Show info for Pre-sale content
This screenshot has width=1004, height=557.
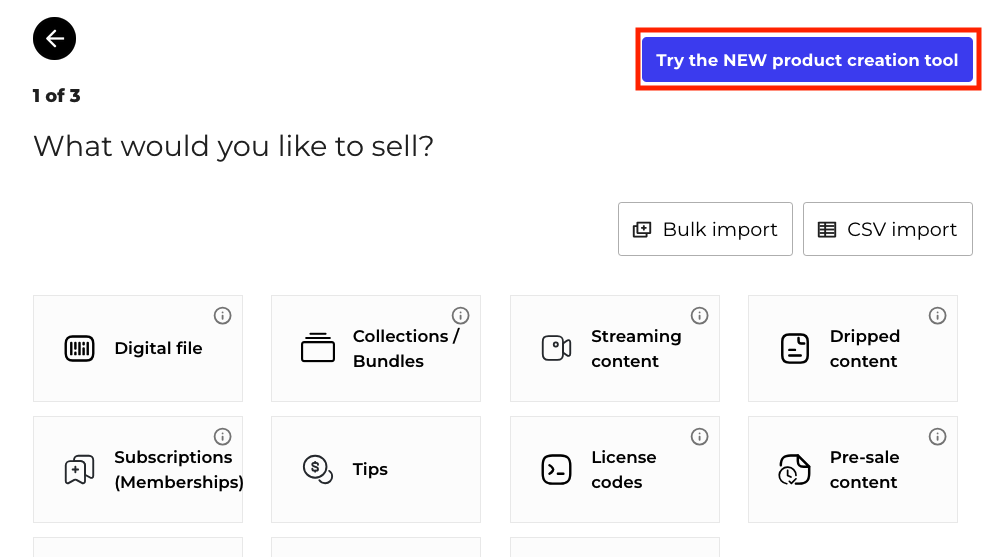(938, 437)
